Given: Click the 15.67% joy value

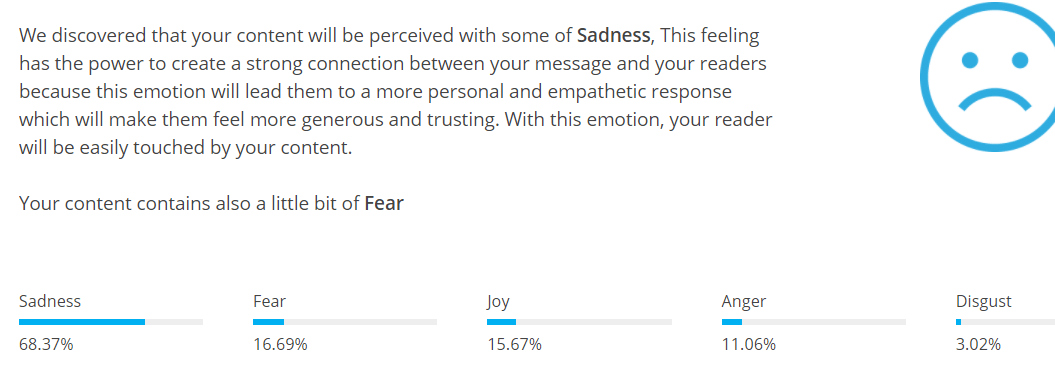Looking at the screenshot, I should [514, 345].
